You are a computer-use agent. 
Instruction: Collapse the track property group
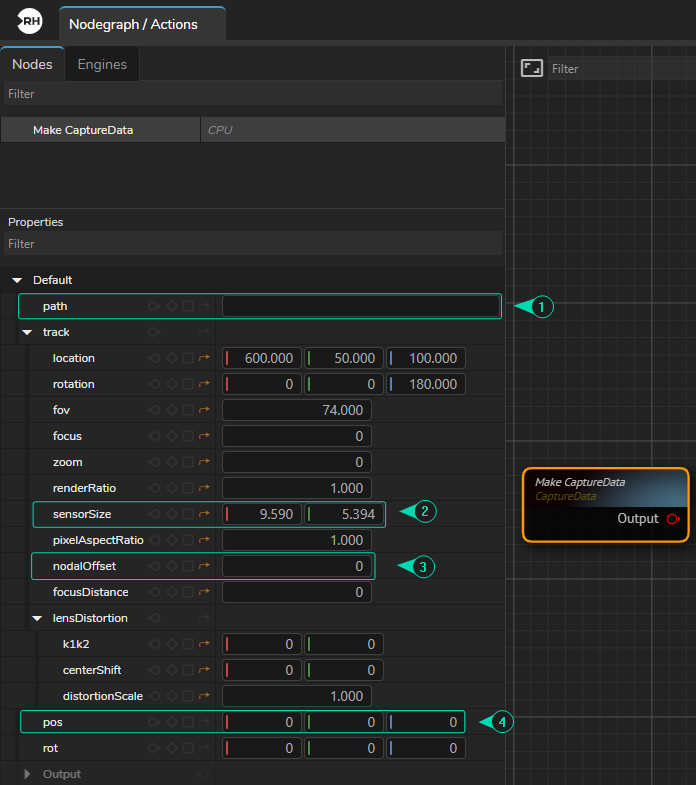(27, 332)
